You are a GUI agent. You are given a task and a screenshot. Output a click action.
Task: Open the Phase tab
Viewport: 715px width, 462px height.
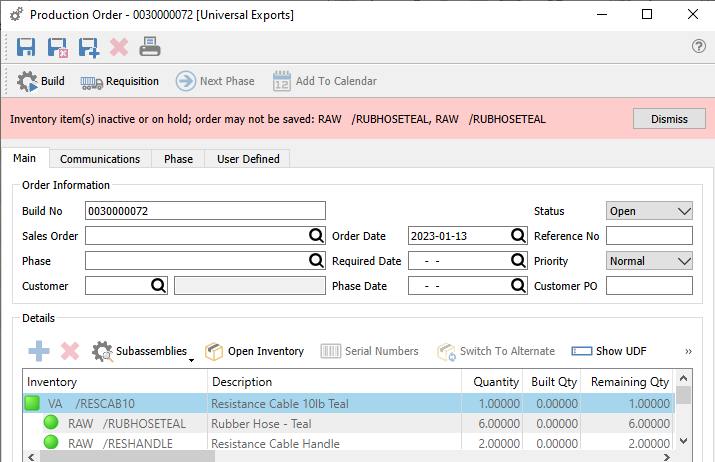178,159
